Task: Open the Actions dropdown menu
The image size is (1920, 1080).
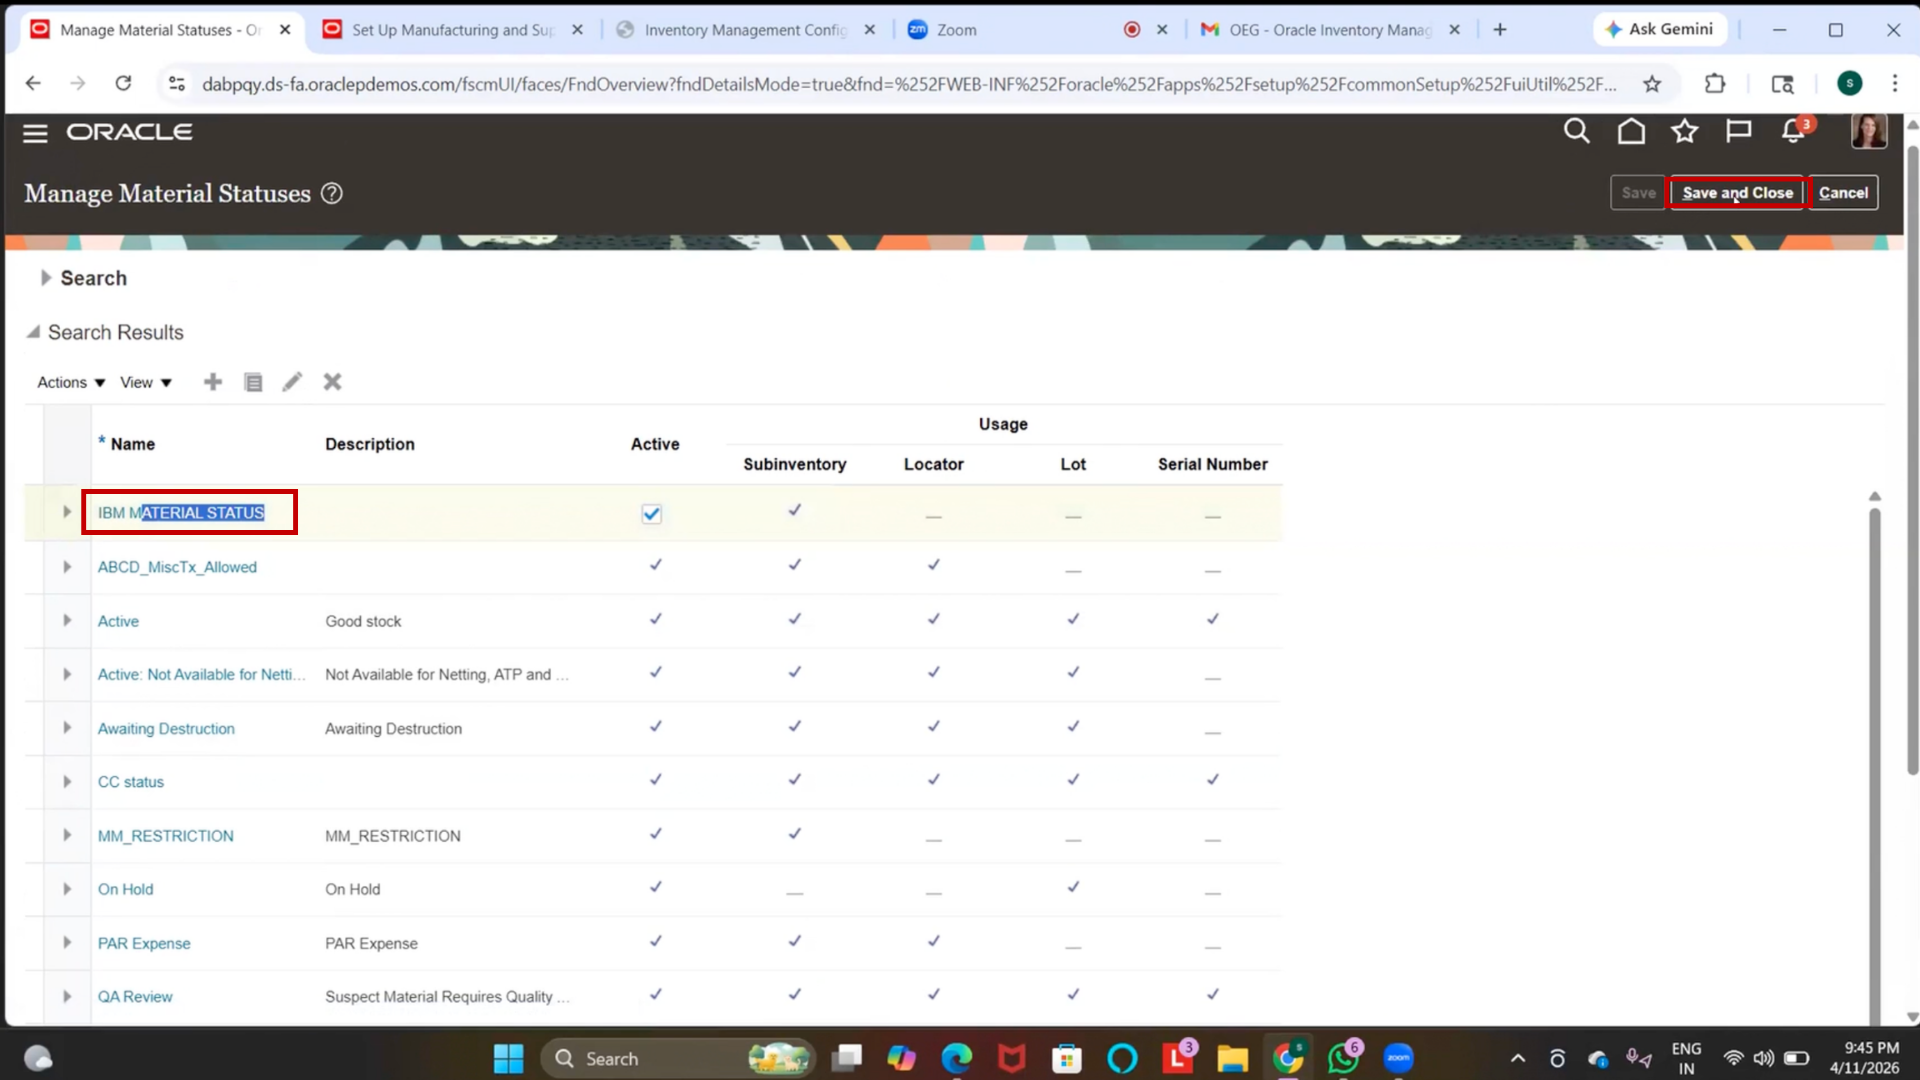Action: pyautogui.click(x=71, y=383)
